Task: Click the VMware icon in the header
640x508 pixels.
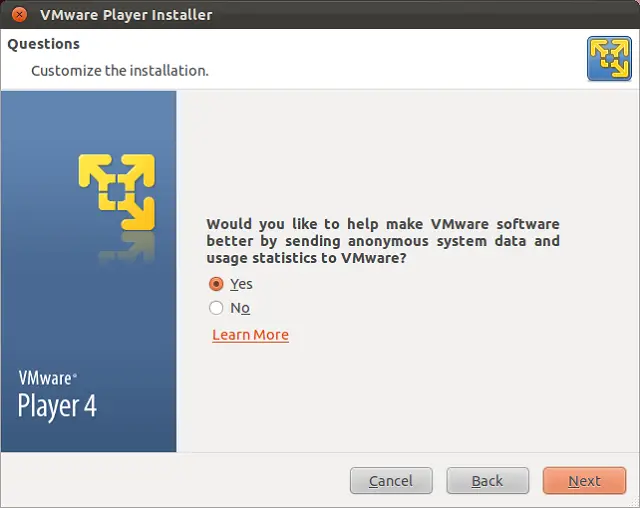Action: (x=609, y=58)
